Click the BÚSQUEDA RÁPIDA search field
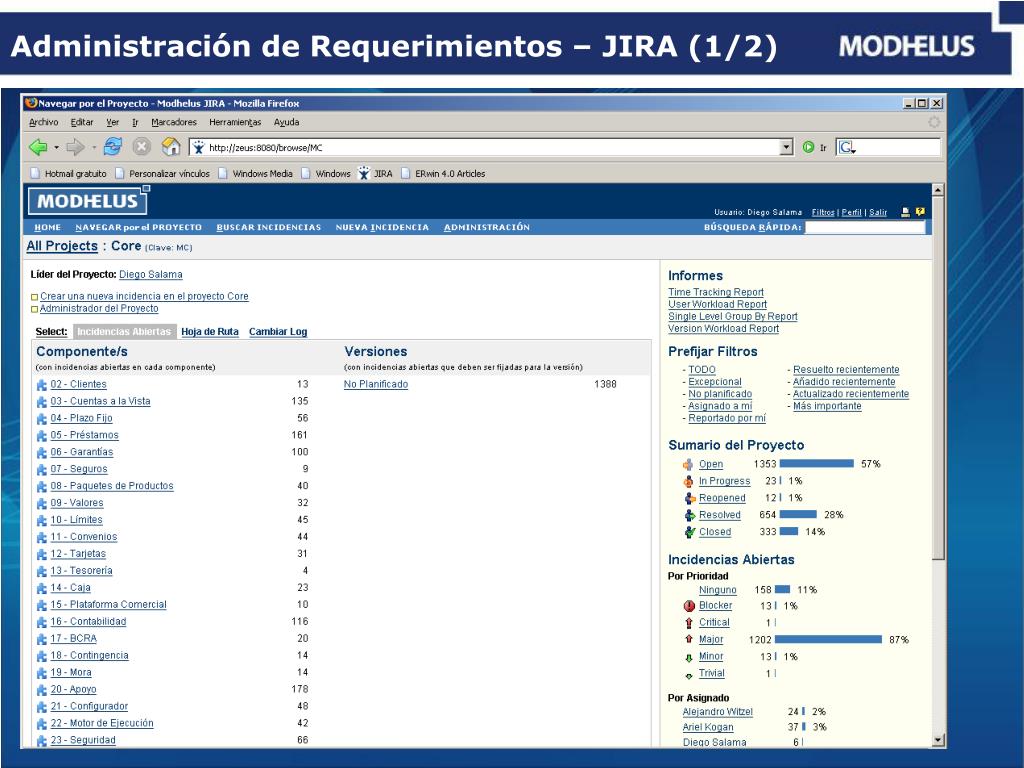The height and width of the screenshot is (768, 1024). point(865,227)
